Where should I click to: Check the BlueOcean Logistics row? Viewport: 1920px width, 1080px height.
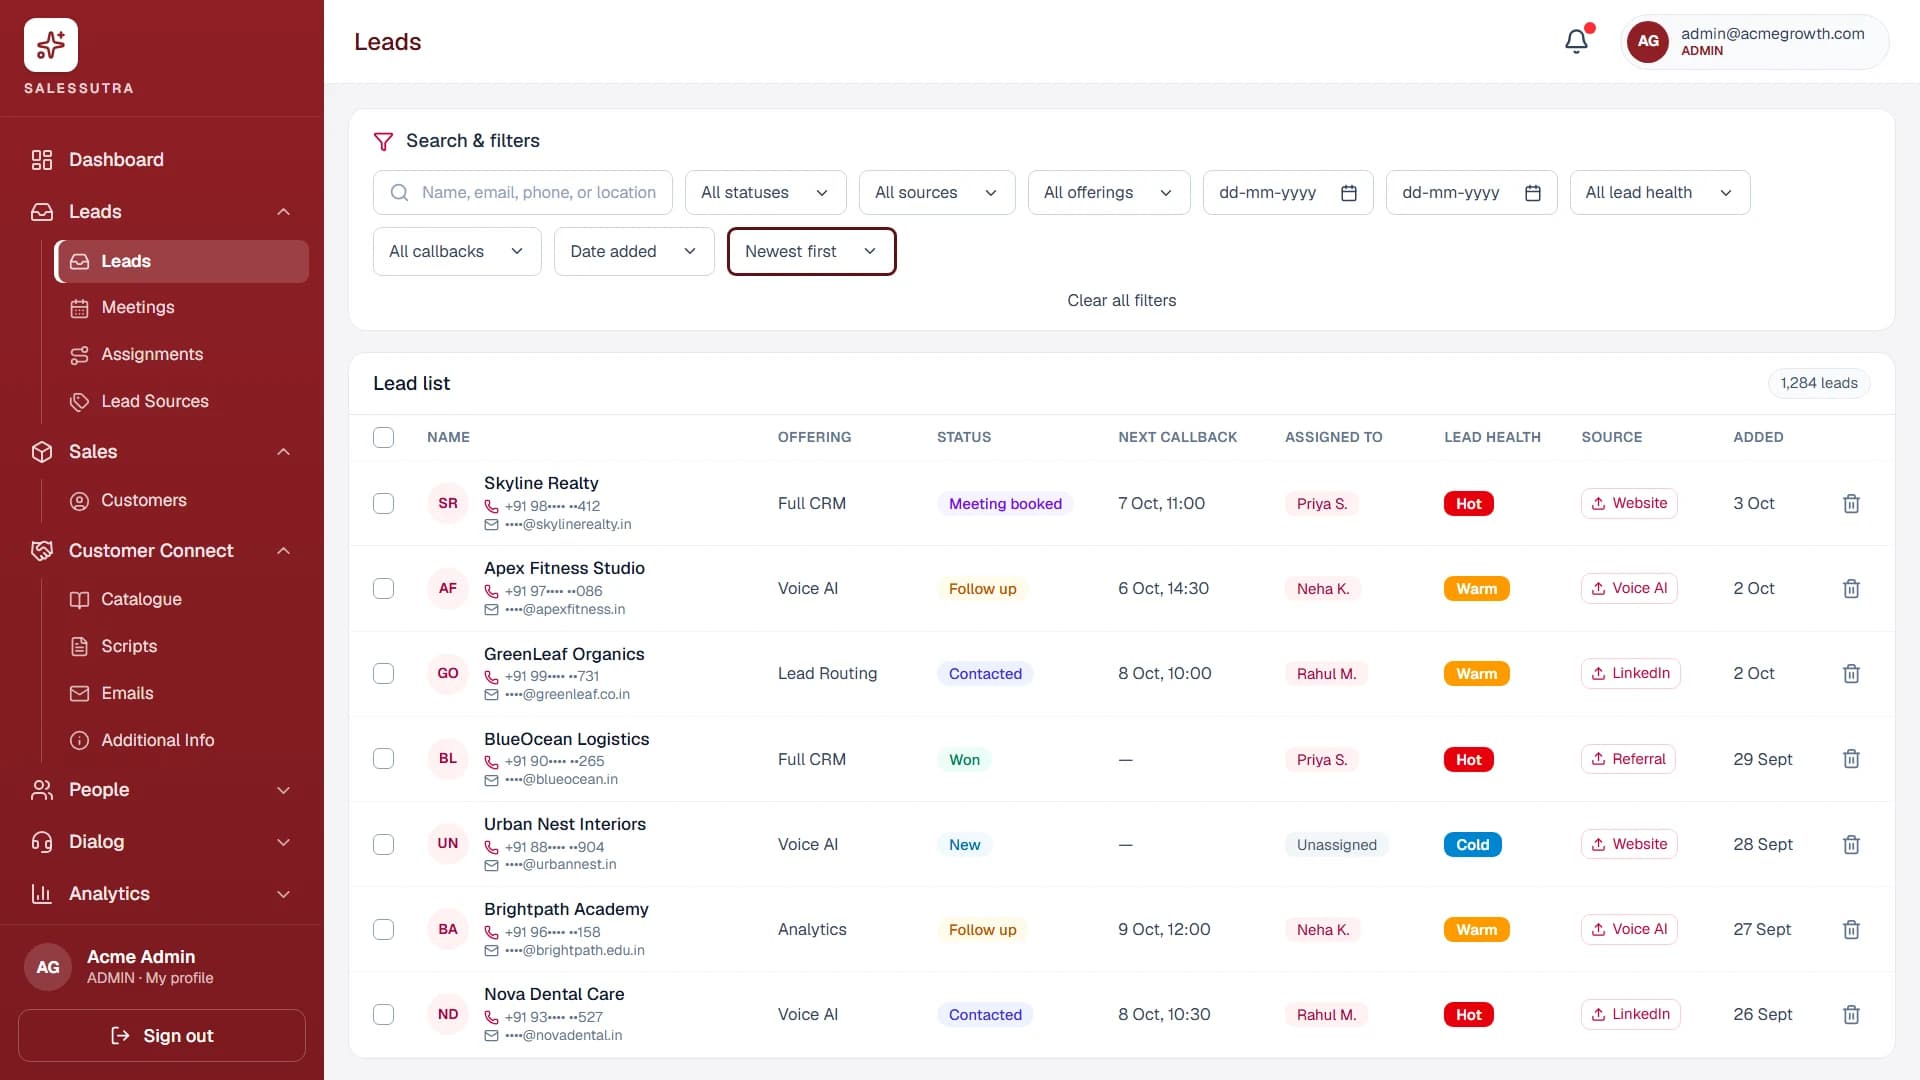pyautogui.click(x=383, y=758)
